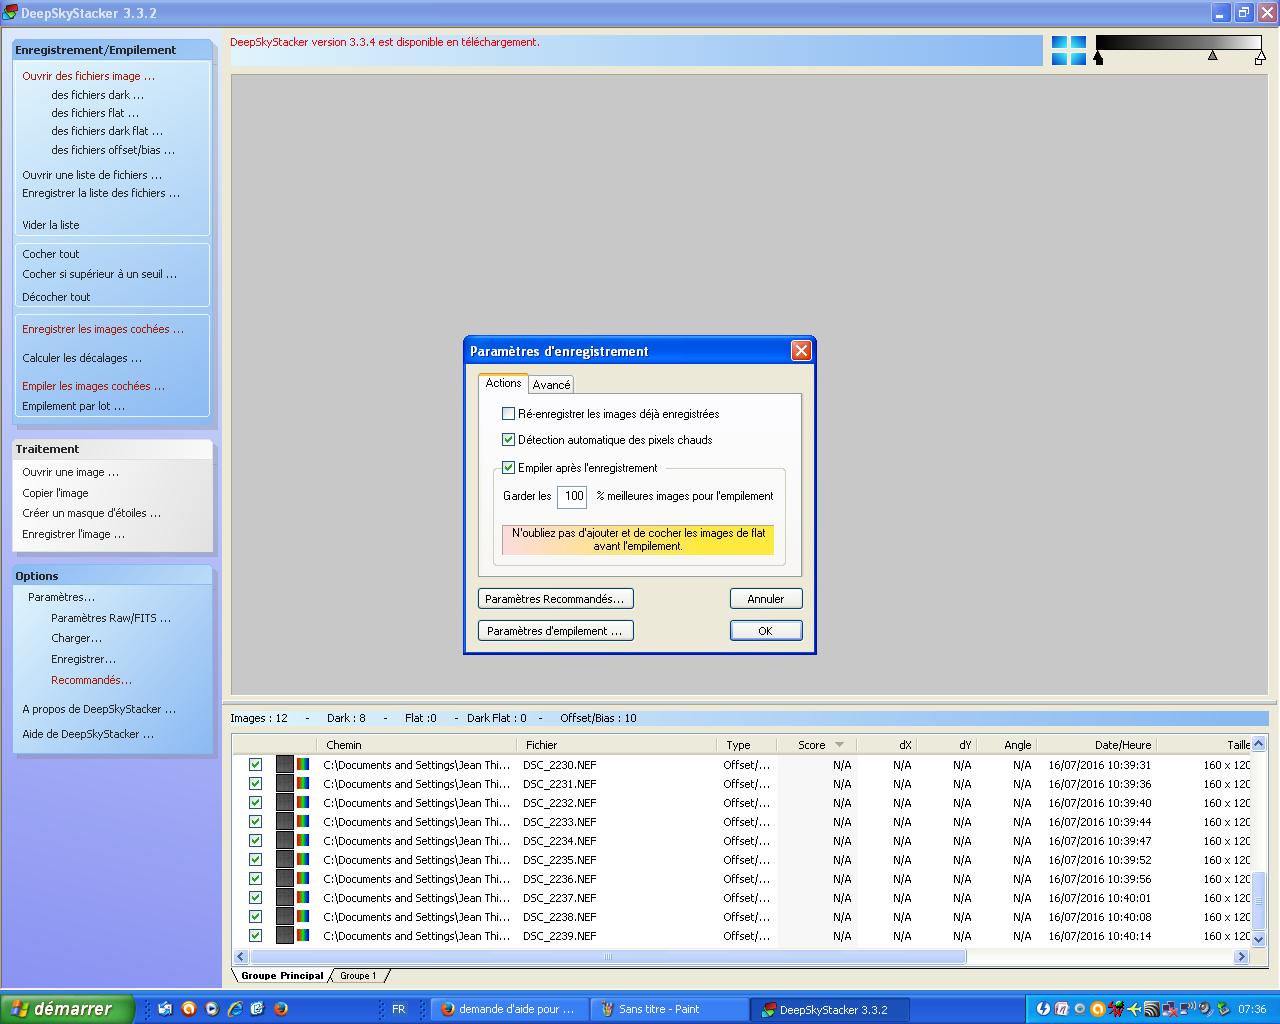Click the white point marker on the gradient

[1260, 58]
